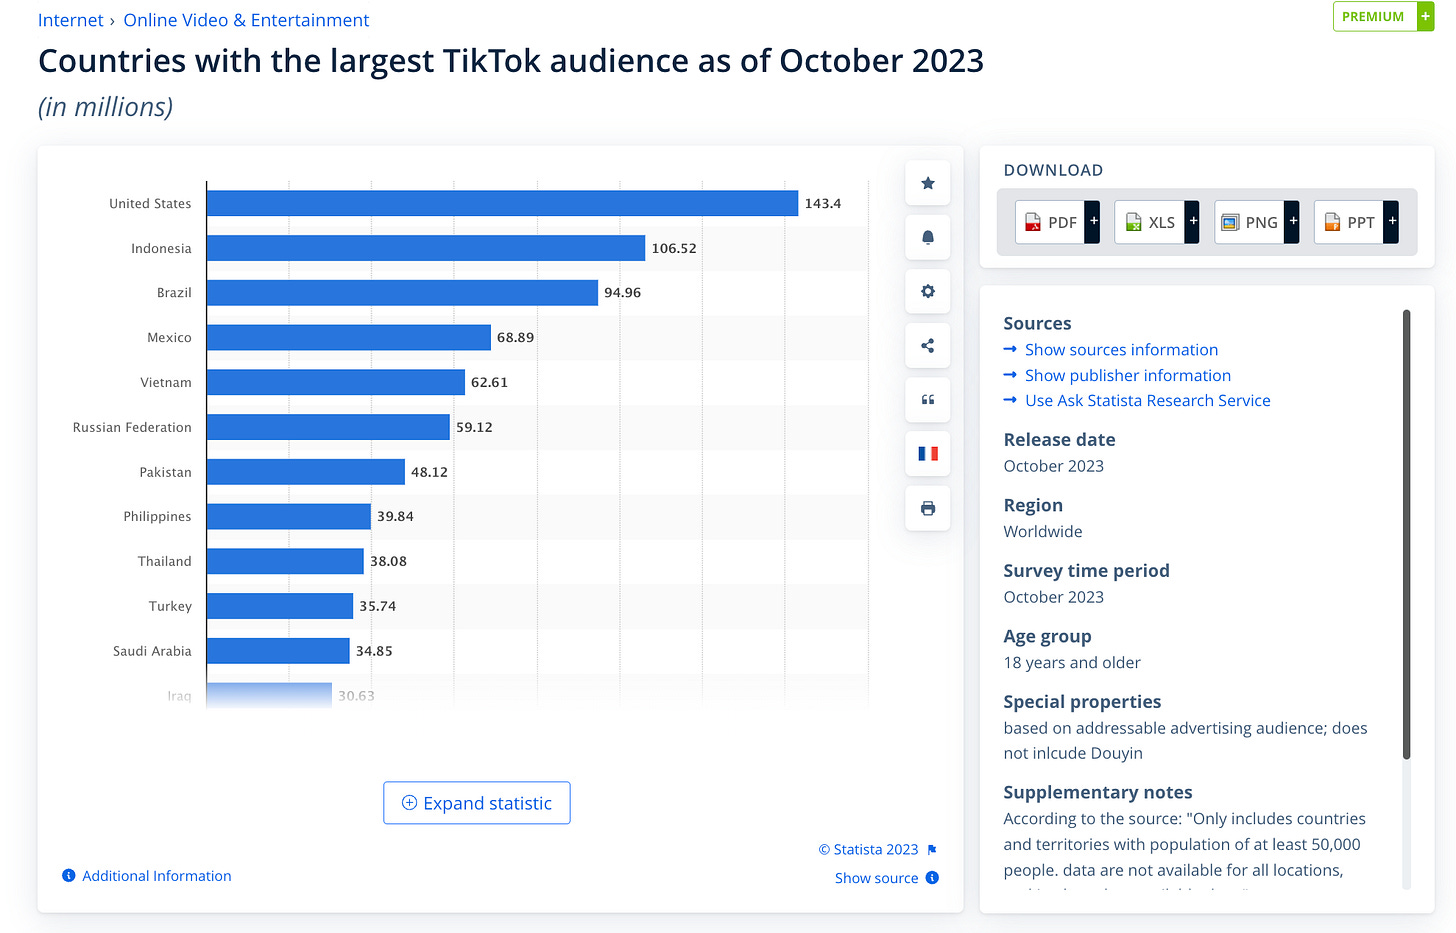
Task: Expand PDF download options with its plus button
Action: [1092, 221]
